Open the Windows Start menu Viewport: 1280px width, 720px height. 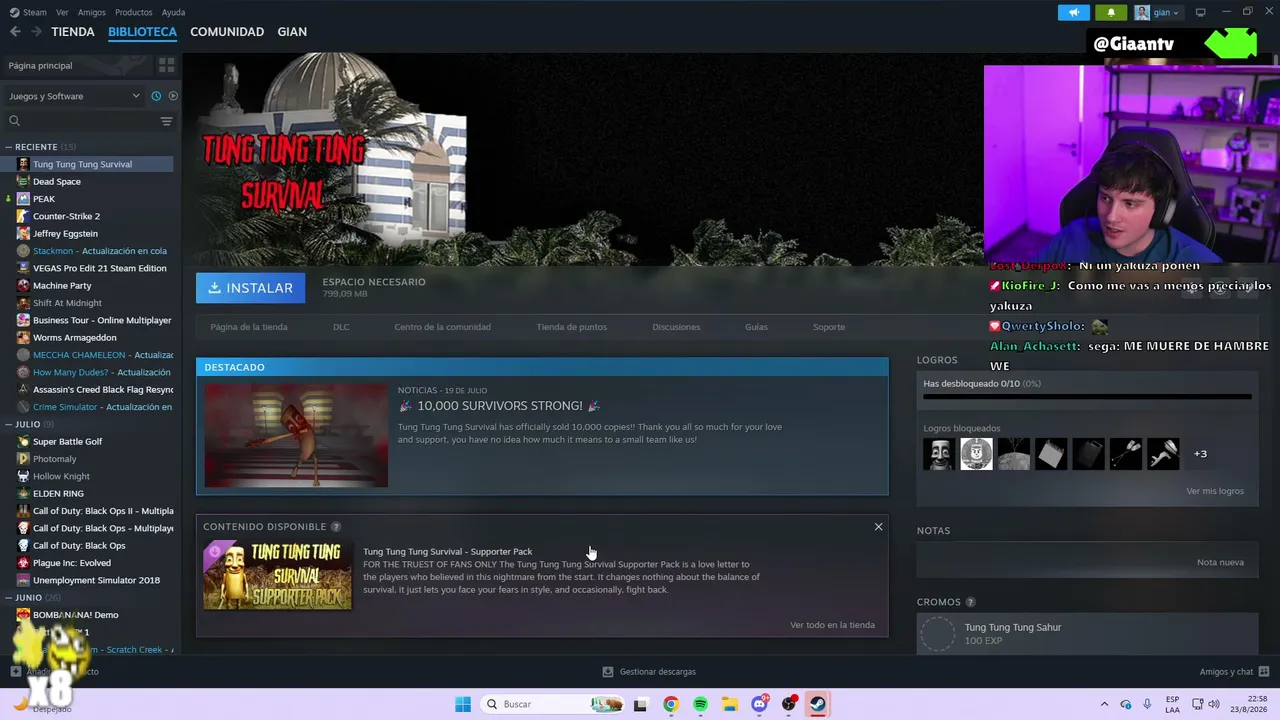[463, 704]
